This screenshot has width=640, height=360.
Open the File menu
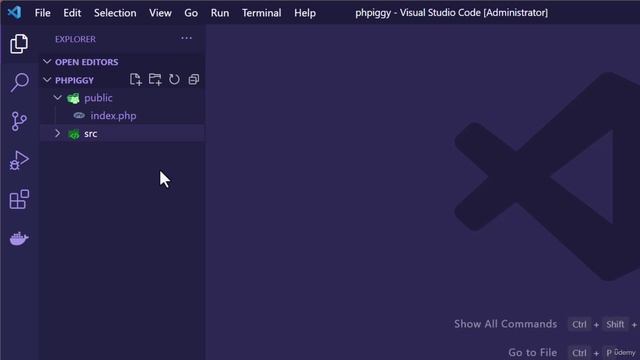coord(43,13)
